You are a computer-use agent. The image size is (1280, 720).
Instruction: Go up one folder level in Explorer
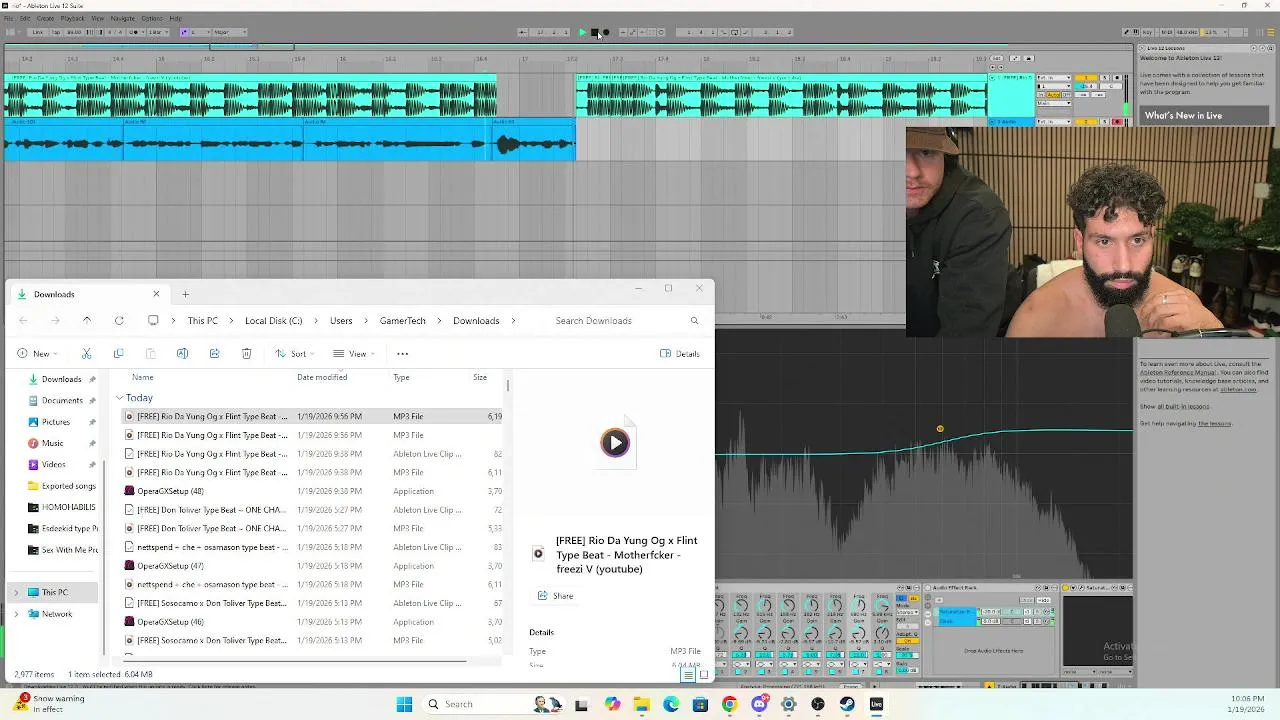click(87, 321)
